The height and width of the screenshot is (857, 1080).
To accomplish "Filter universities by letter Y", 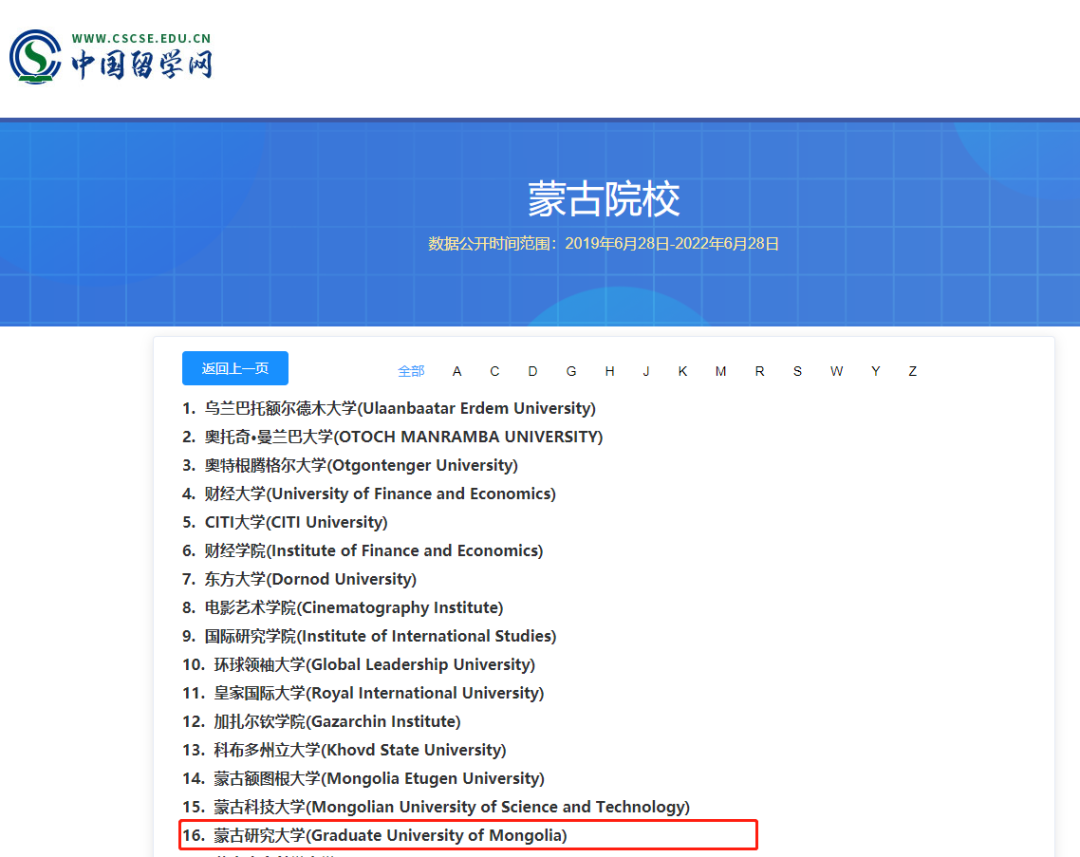I will [875, 371].
